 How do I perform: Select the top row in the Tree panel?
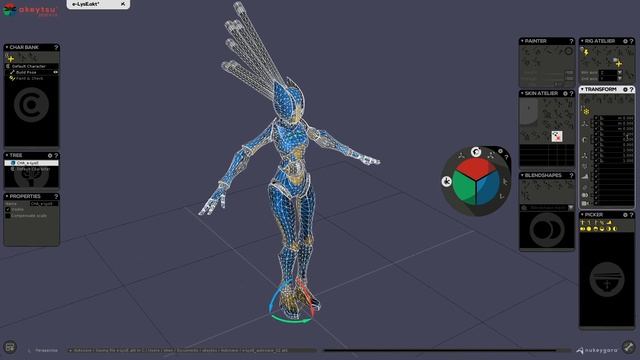coord(31,163)
